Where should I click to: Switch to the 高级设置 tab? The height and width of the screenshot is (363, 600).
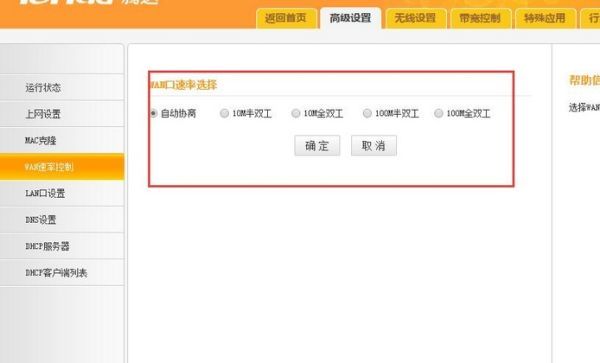tap(351, 18)
